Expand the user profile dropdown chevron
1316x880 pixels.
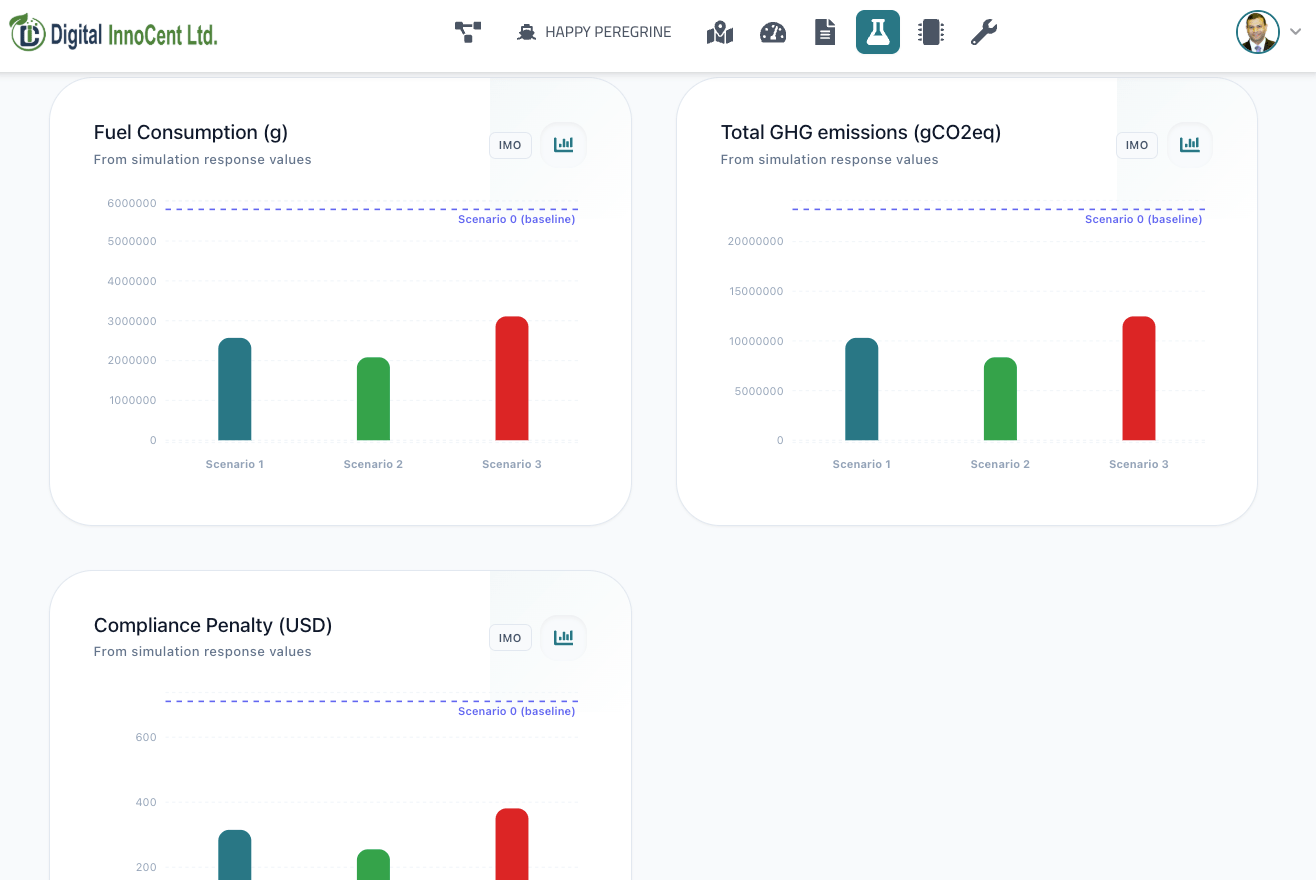click(1295, 32)
